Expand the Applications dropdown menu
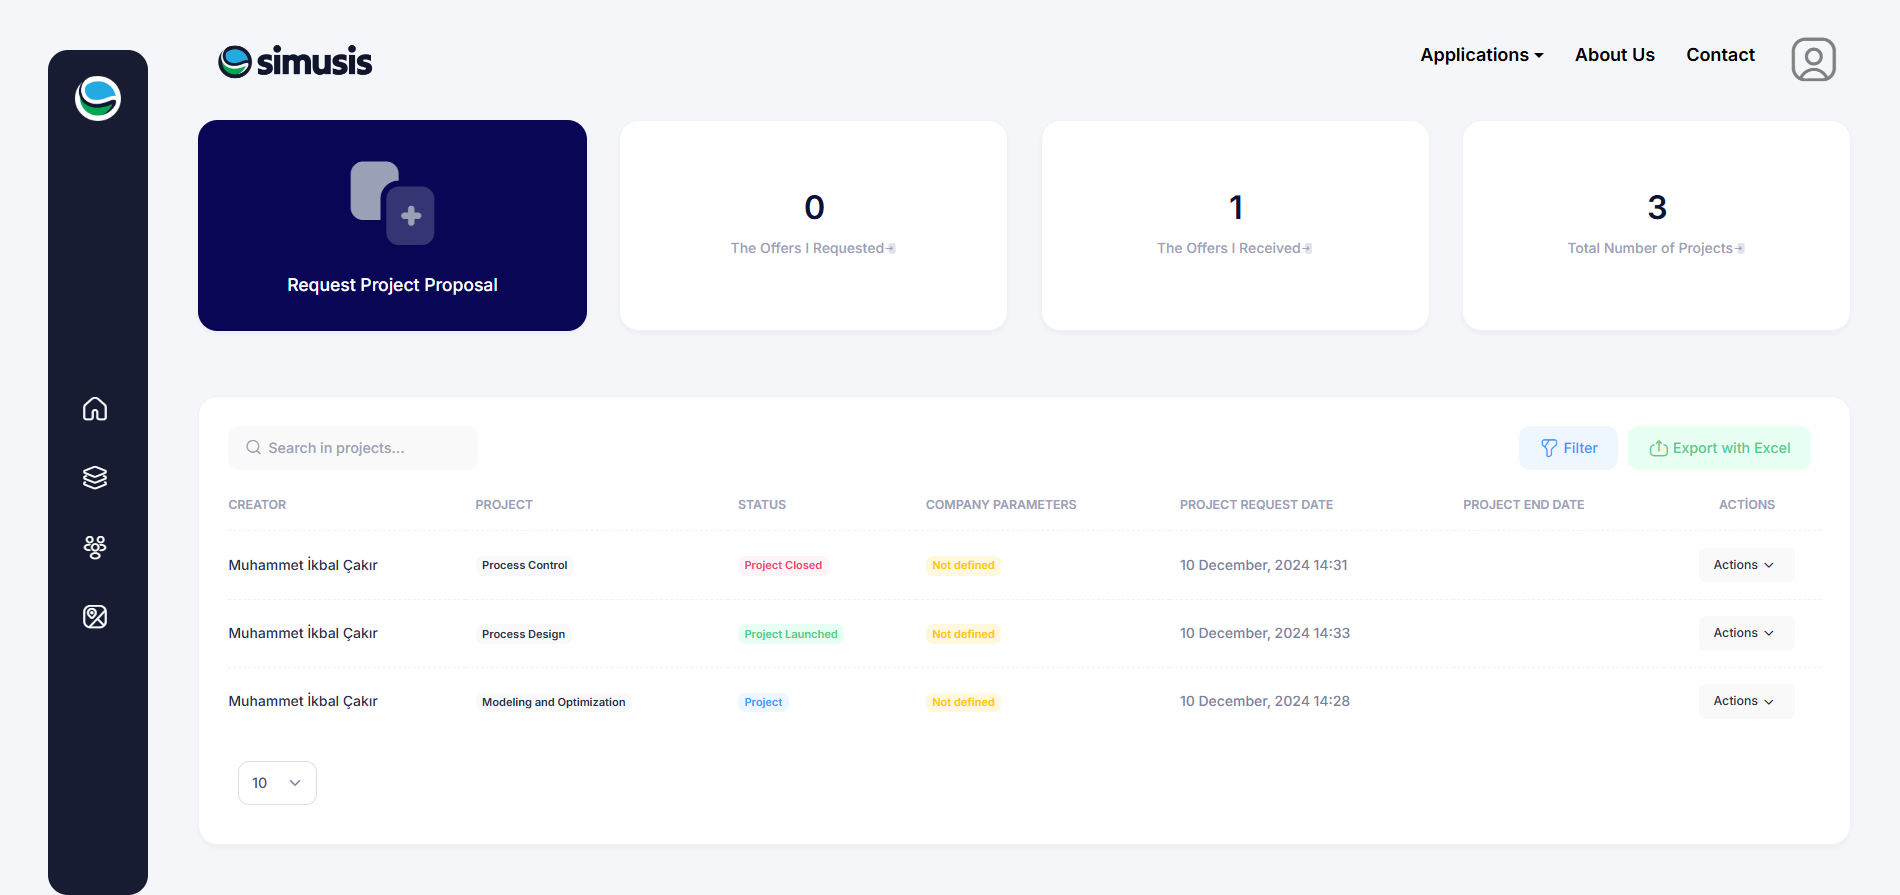 click(1481, 55)
